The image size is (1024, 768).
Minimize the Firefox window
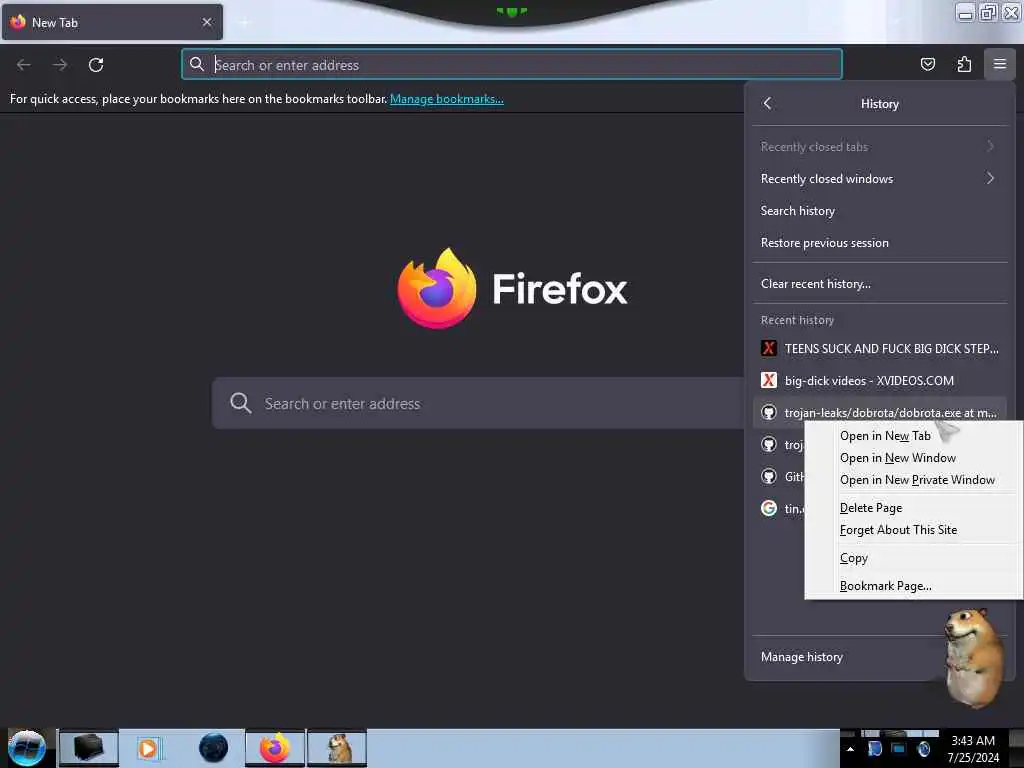pyautogui.click(x=965, y=12)
